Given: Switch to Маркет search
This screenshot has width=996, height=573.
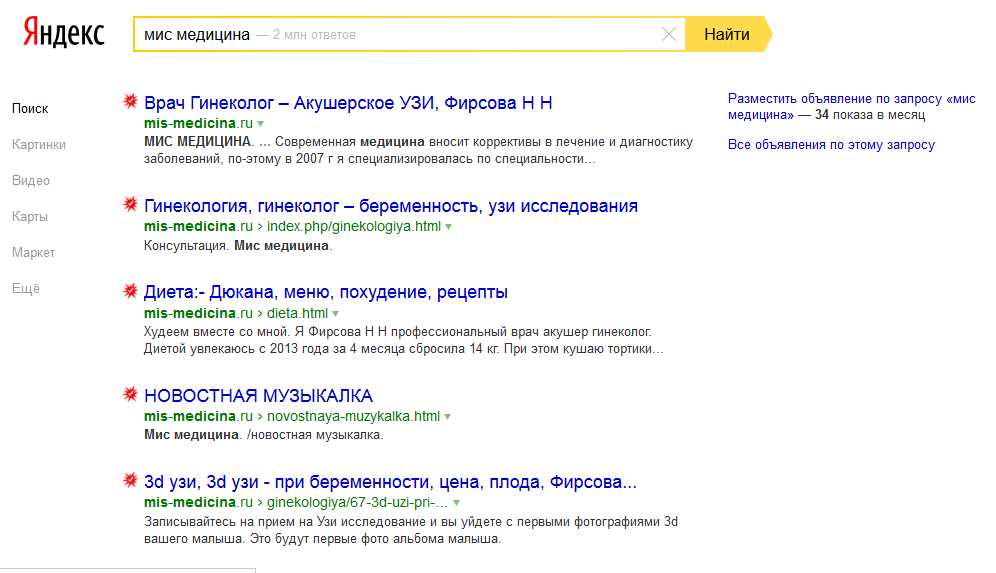Looking at the screenshot, I should (33, 253).
